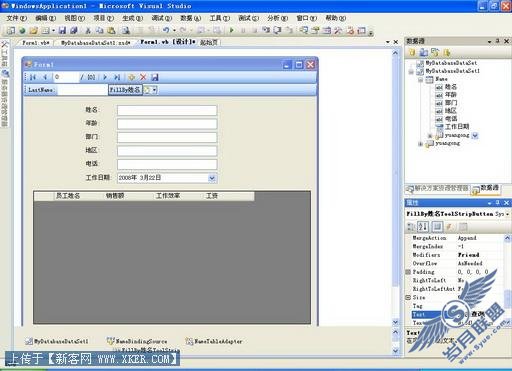Click the second icon in Data Sources toolbar

(x=424, y=52)
